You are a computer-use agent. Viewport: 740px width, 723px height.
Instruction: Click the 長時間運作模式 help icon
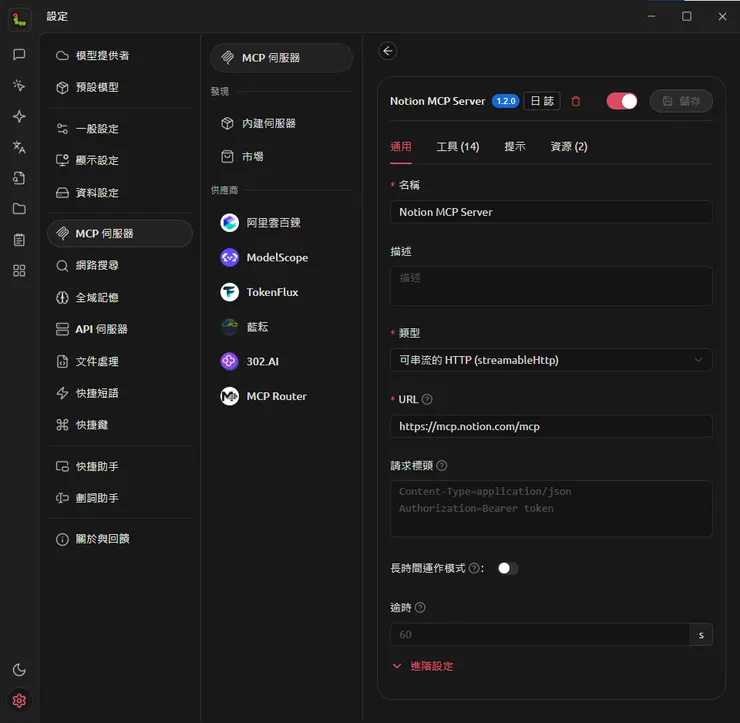point(474,568)
